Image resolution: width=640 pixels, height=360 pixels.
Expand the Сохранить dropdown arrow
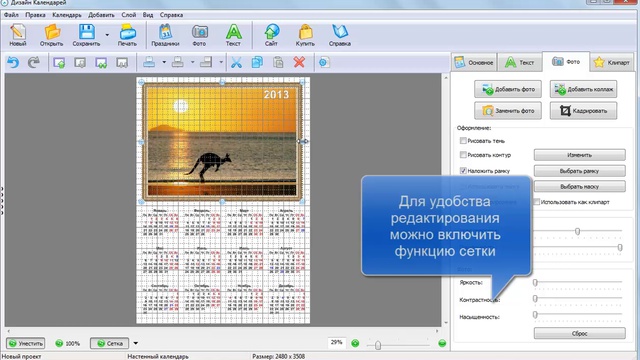pyautogui.click(x=107, y=35)
